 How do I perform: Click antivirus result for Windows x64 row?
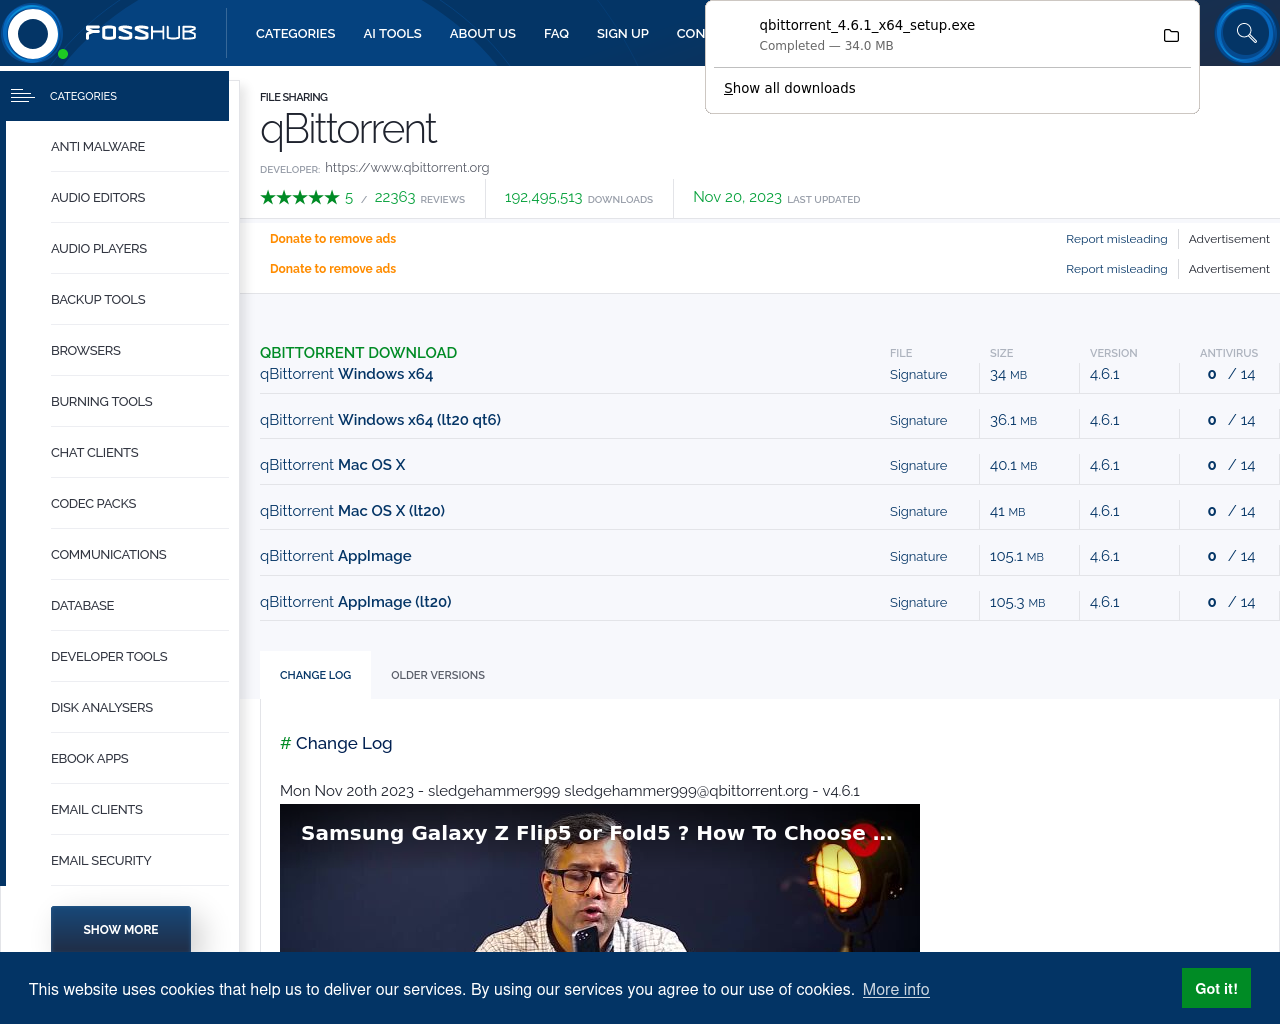coord(1231,374)
